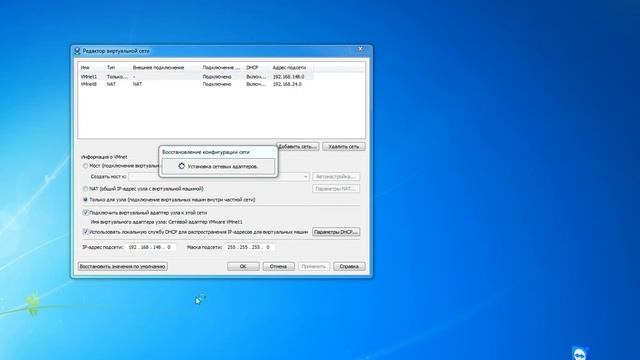The image size is (640, 360).
Task: Select the NAT shared IP radio button
Action: click(x=85, y=189)
